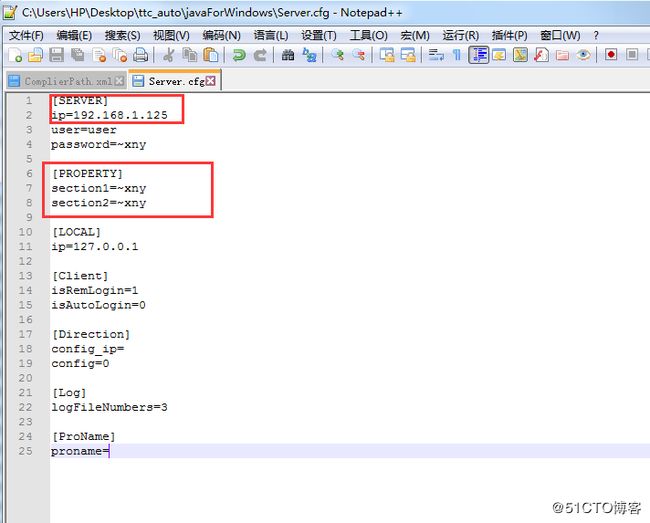650x523 pixels.
Task: Click the [SERVER] section header line
Action: (x=80, y=101)
